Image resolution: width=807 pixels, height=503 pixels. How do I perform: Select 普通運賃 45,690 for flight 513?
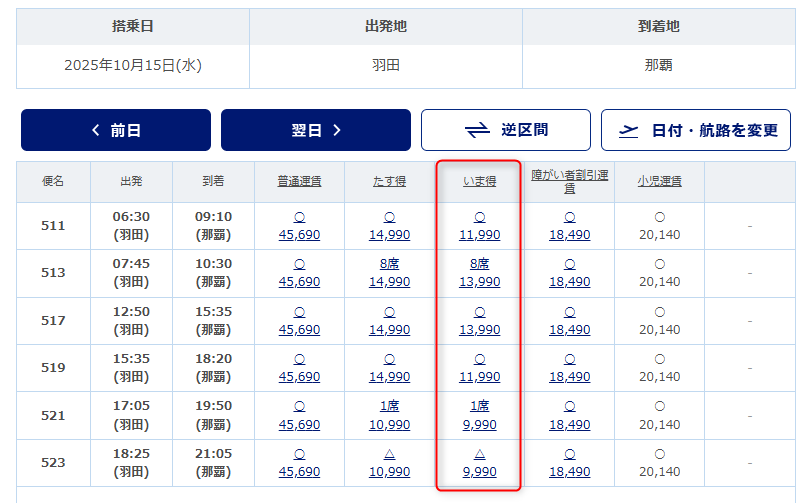tap(300, 282)
